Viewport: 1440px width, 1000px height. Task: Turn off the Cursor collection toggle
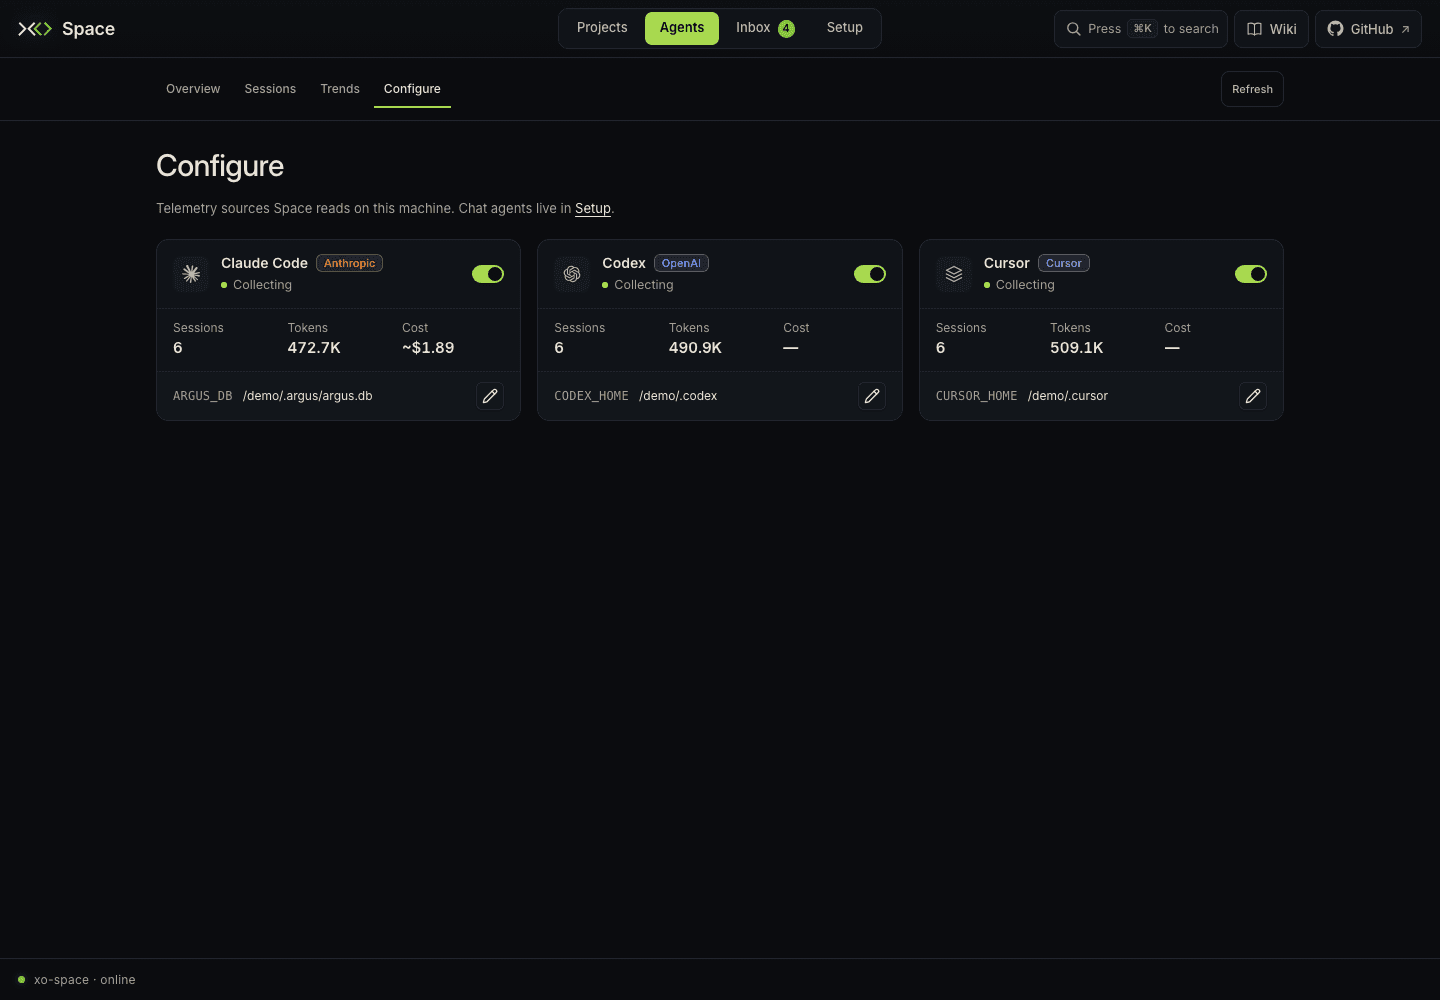point(1251,274)
